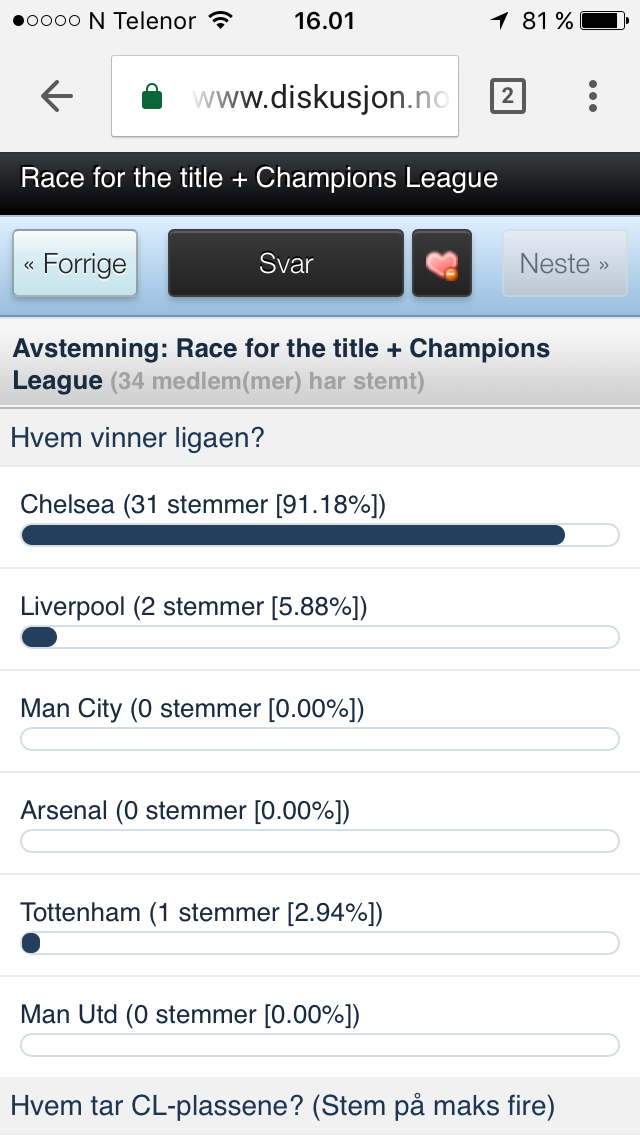Screen dimensions: 640x1136
Task: Tap the Tottenham vote progress bar
Action: [x=320, y=943]
